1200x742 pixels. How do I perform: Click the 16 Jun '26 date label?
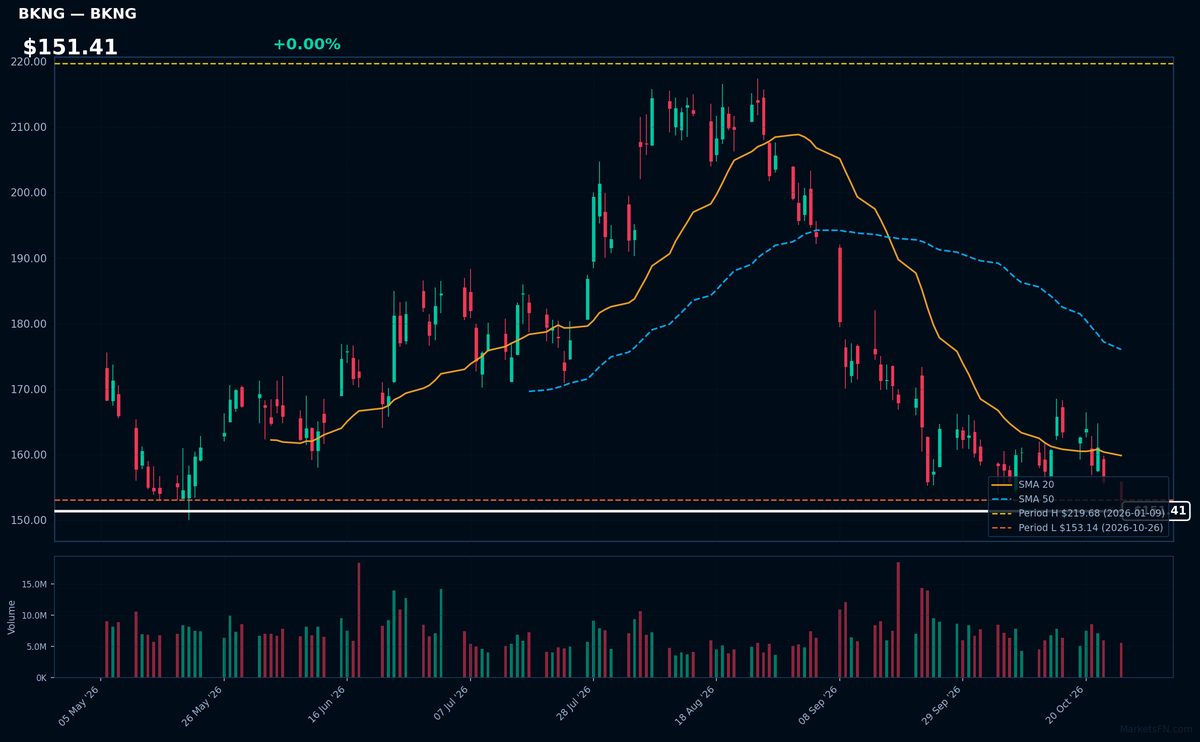[326, 705]
